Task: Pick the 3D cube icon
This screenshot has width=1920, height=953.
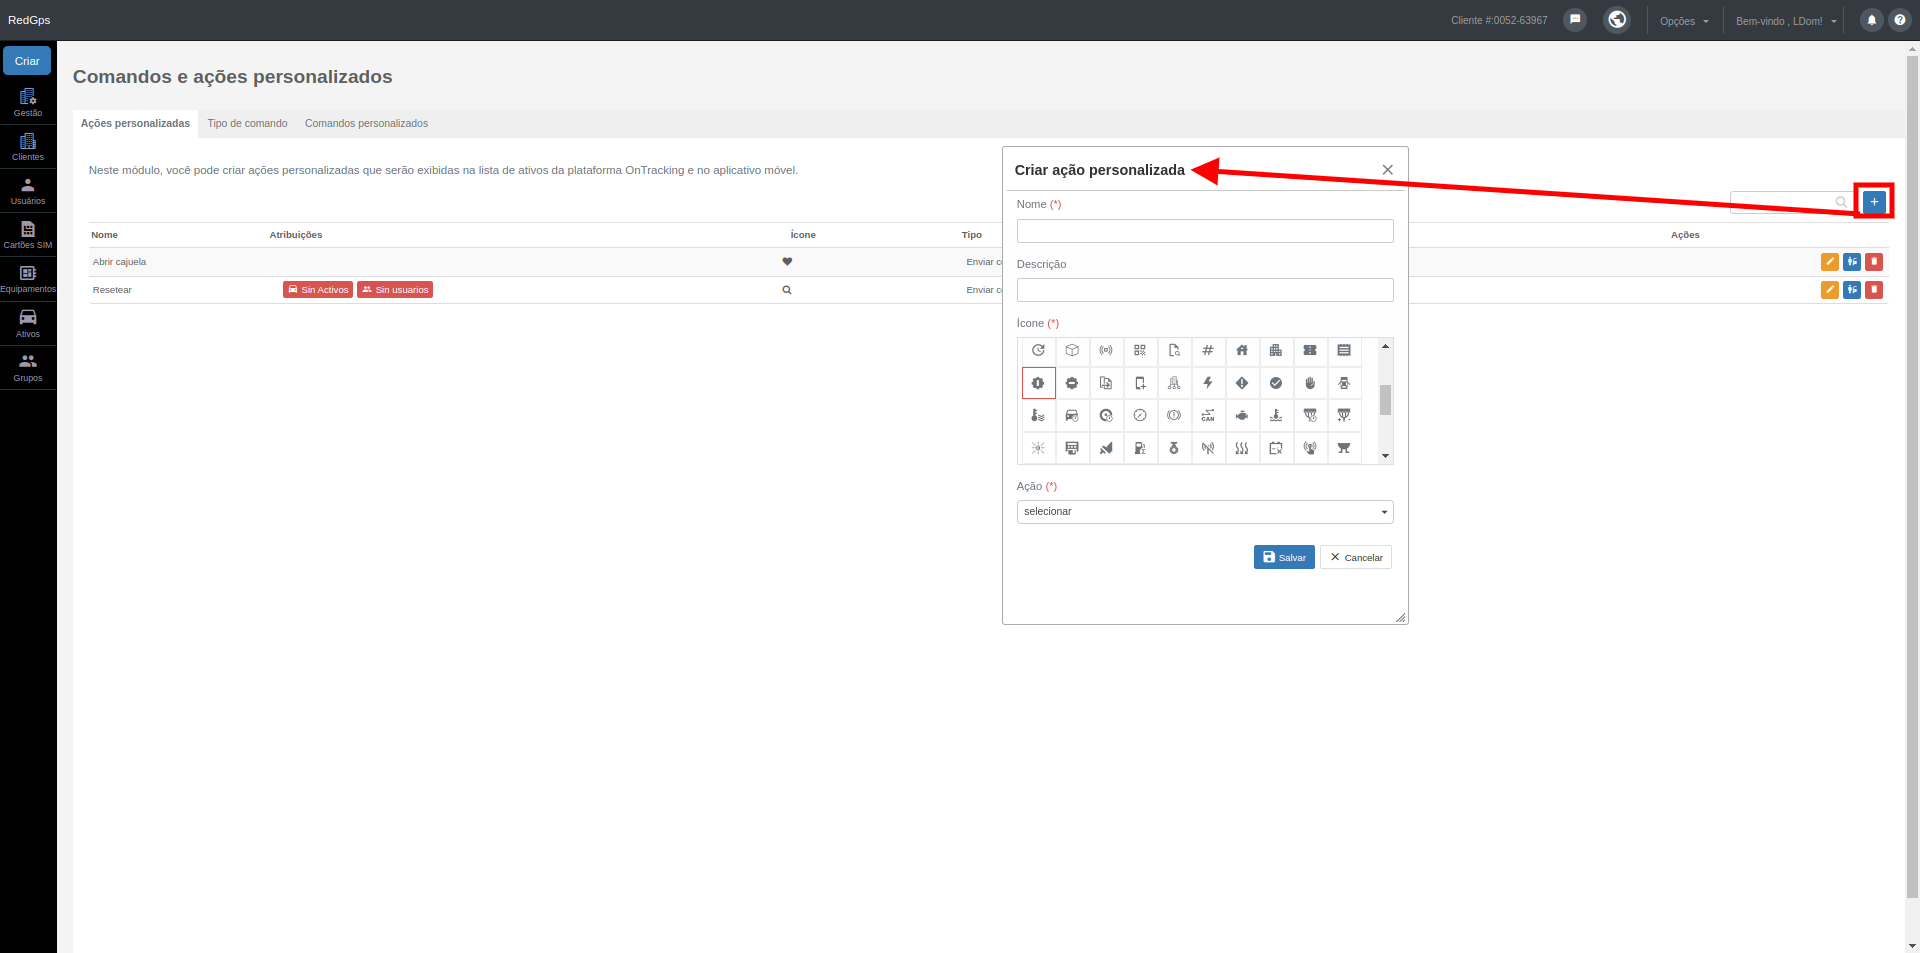Action: pyautogui.click(x=1072, y=351)
